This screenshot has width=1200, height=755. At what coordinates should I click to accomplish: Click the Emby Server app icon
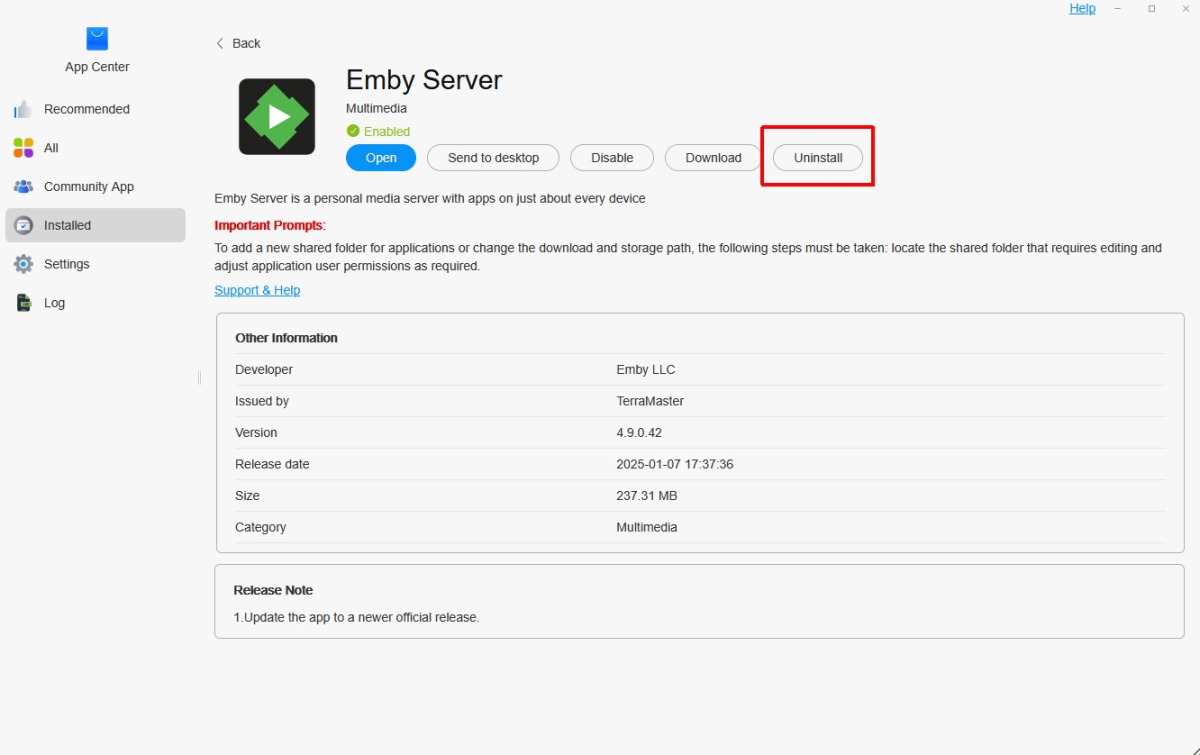pos(276,115)
